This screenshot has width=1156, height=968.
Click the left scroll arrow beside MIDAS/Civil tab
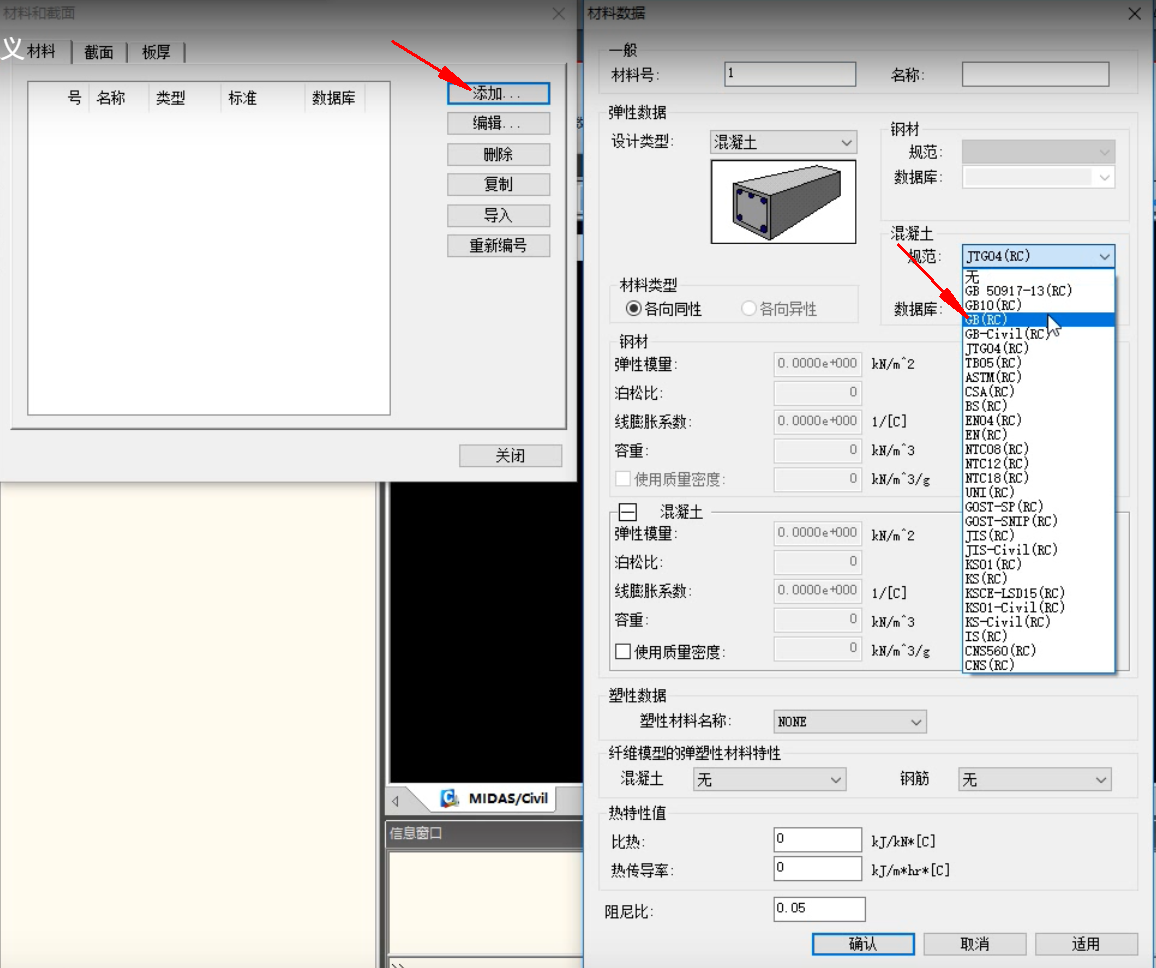(396, 801)
